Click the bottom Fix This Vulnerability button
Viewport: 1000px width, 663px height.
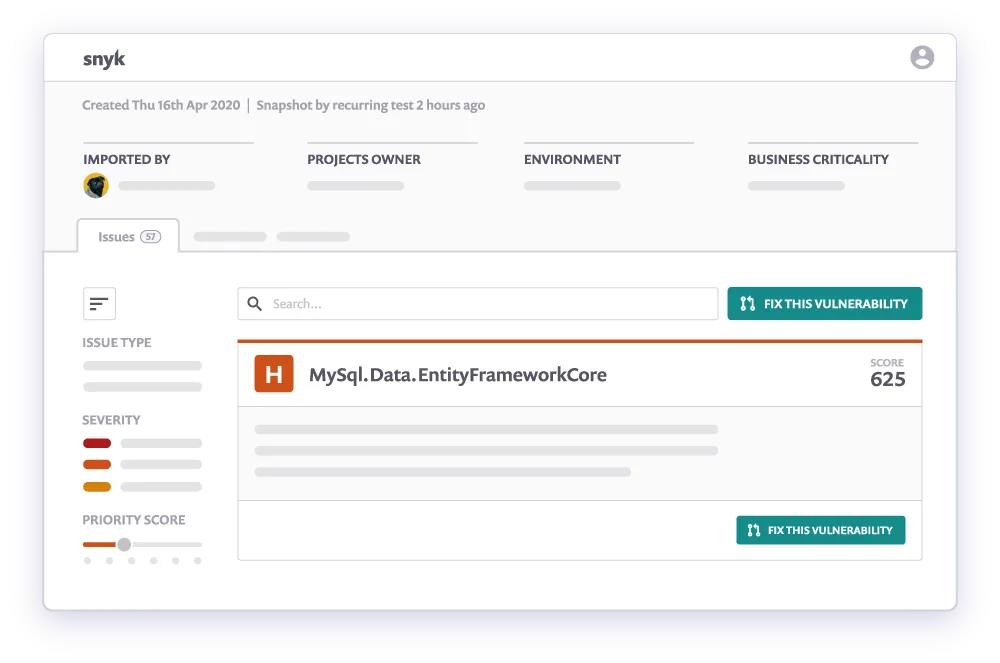(x=820, y=530)
